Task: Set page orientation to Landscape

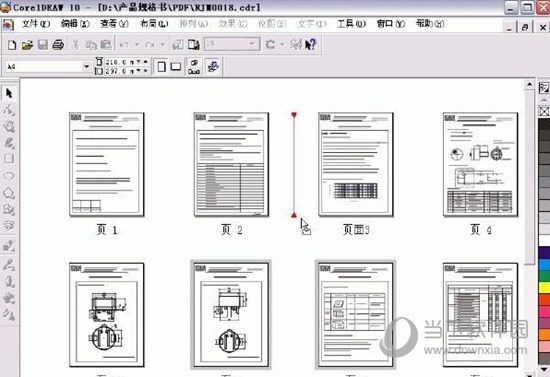Action: (175, 67)
